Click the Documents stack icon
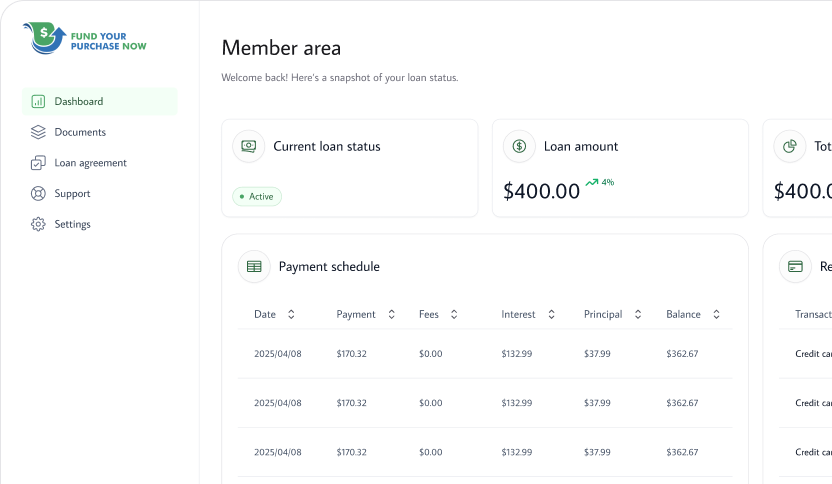 (x=38, y=132)
